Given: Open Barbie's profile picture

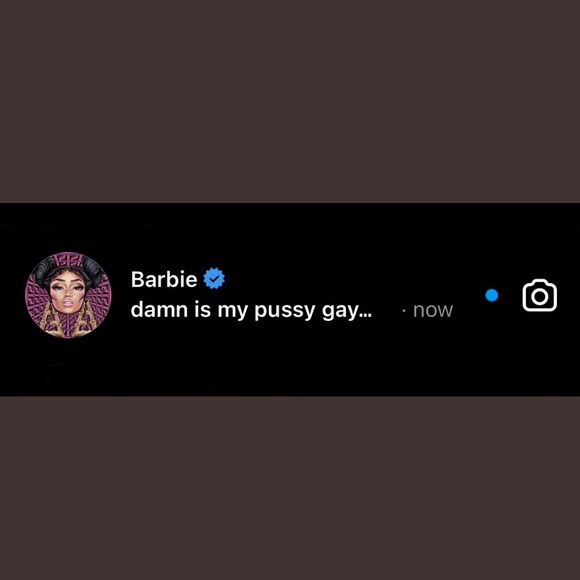Looking at the screenshot, I should 68,295.
